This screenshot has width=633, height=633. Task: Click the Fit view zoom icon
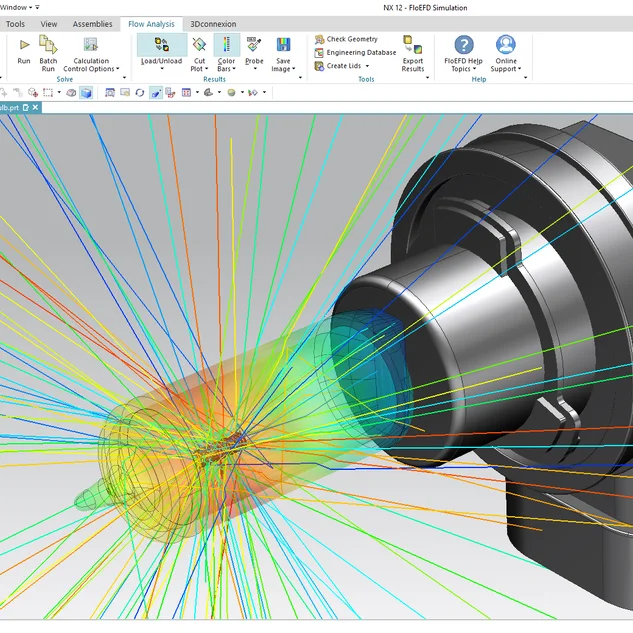110,93
